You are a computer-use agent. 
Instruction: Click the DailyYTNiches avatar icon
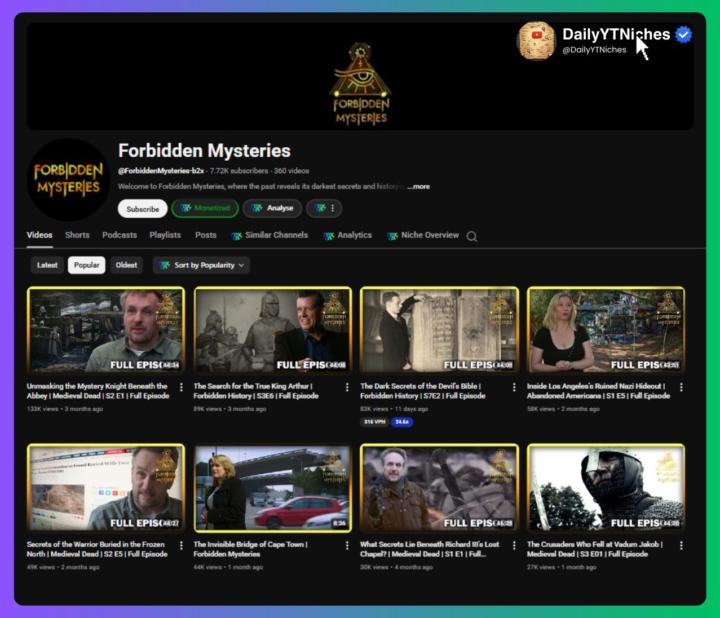coord(536,40)
